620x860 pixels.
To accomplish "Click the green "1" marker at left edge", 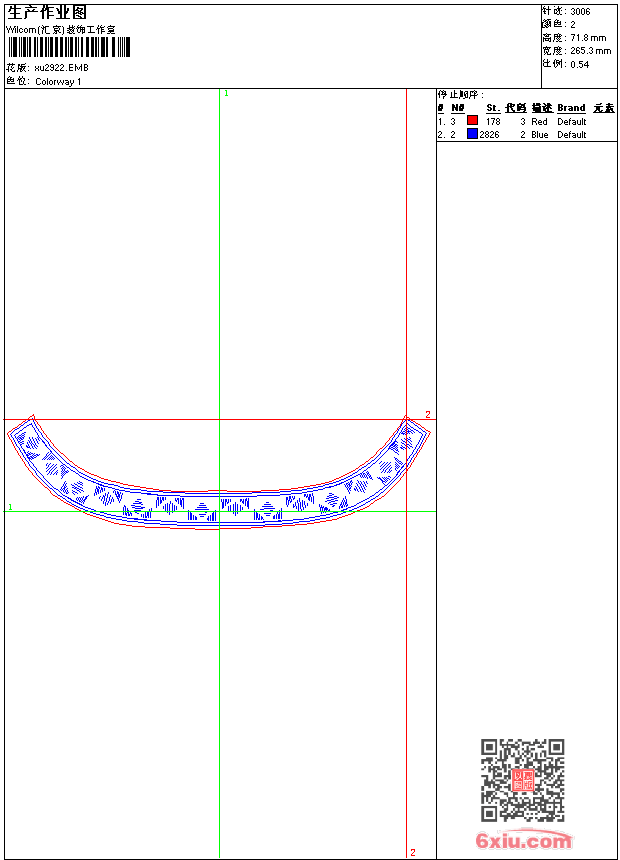I will (x=10, y=507).
